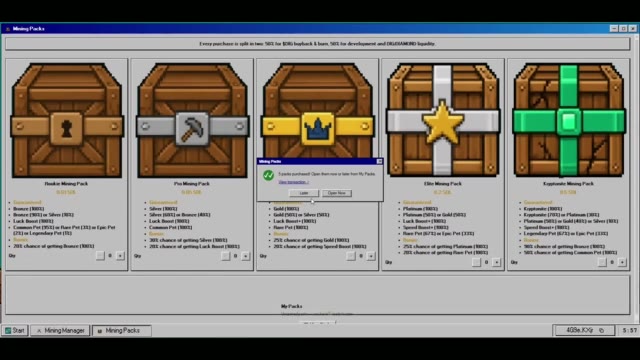Increase Kryptonite Mining Pack quantity
This screenshot has height=360, width=640.
(x=622, y=262)
